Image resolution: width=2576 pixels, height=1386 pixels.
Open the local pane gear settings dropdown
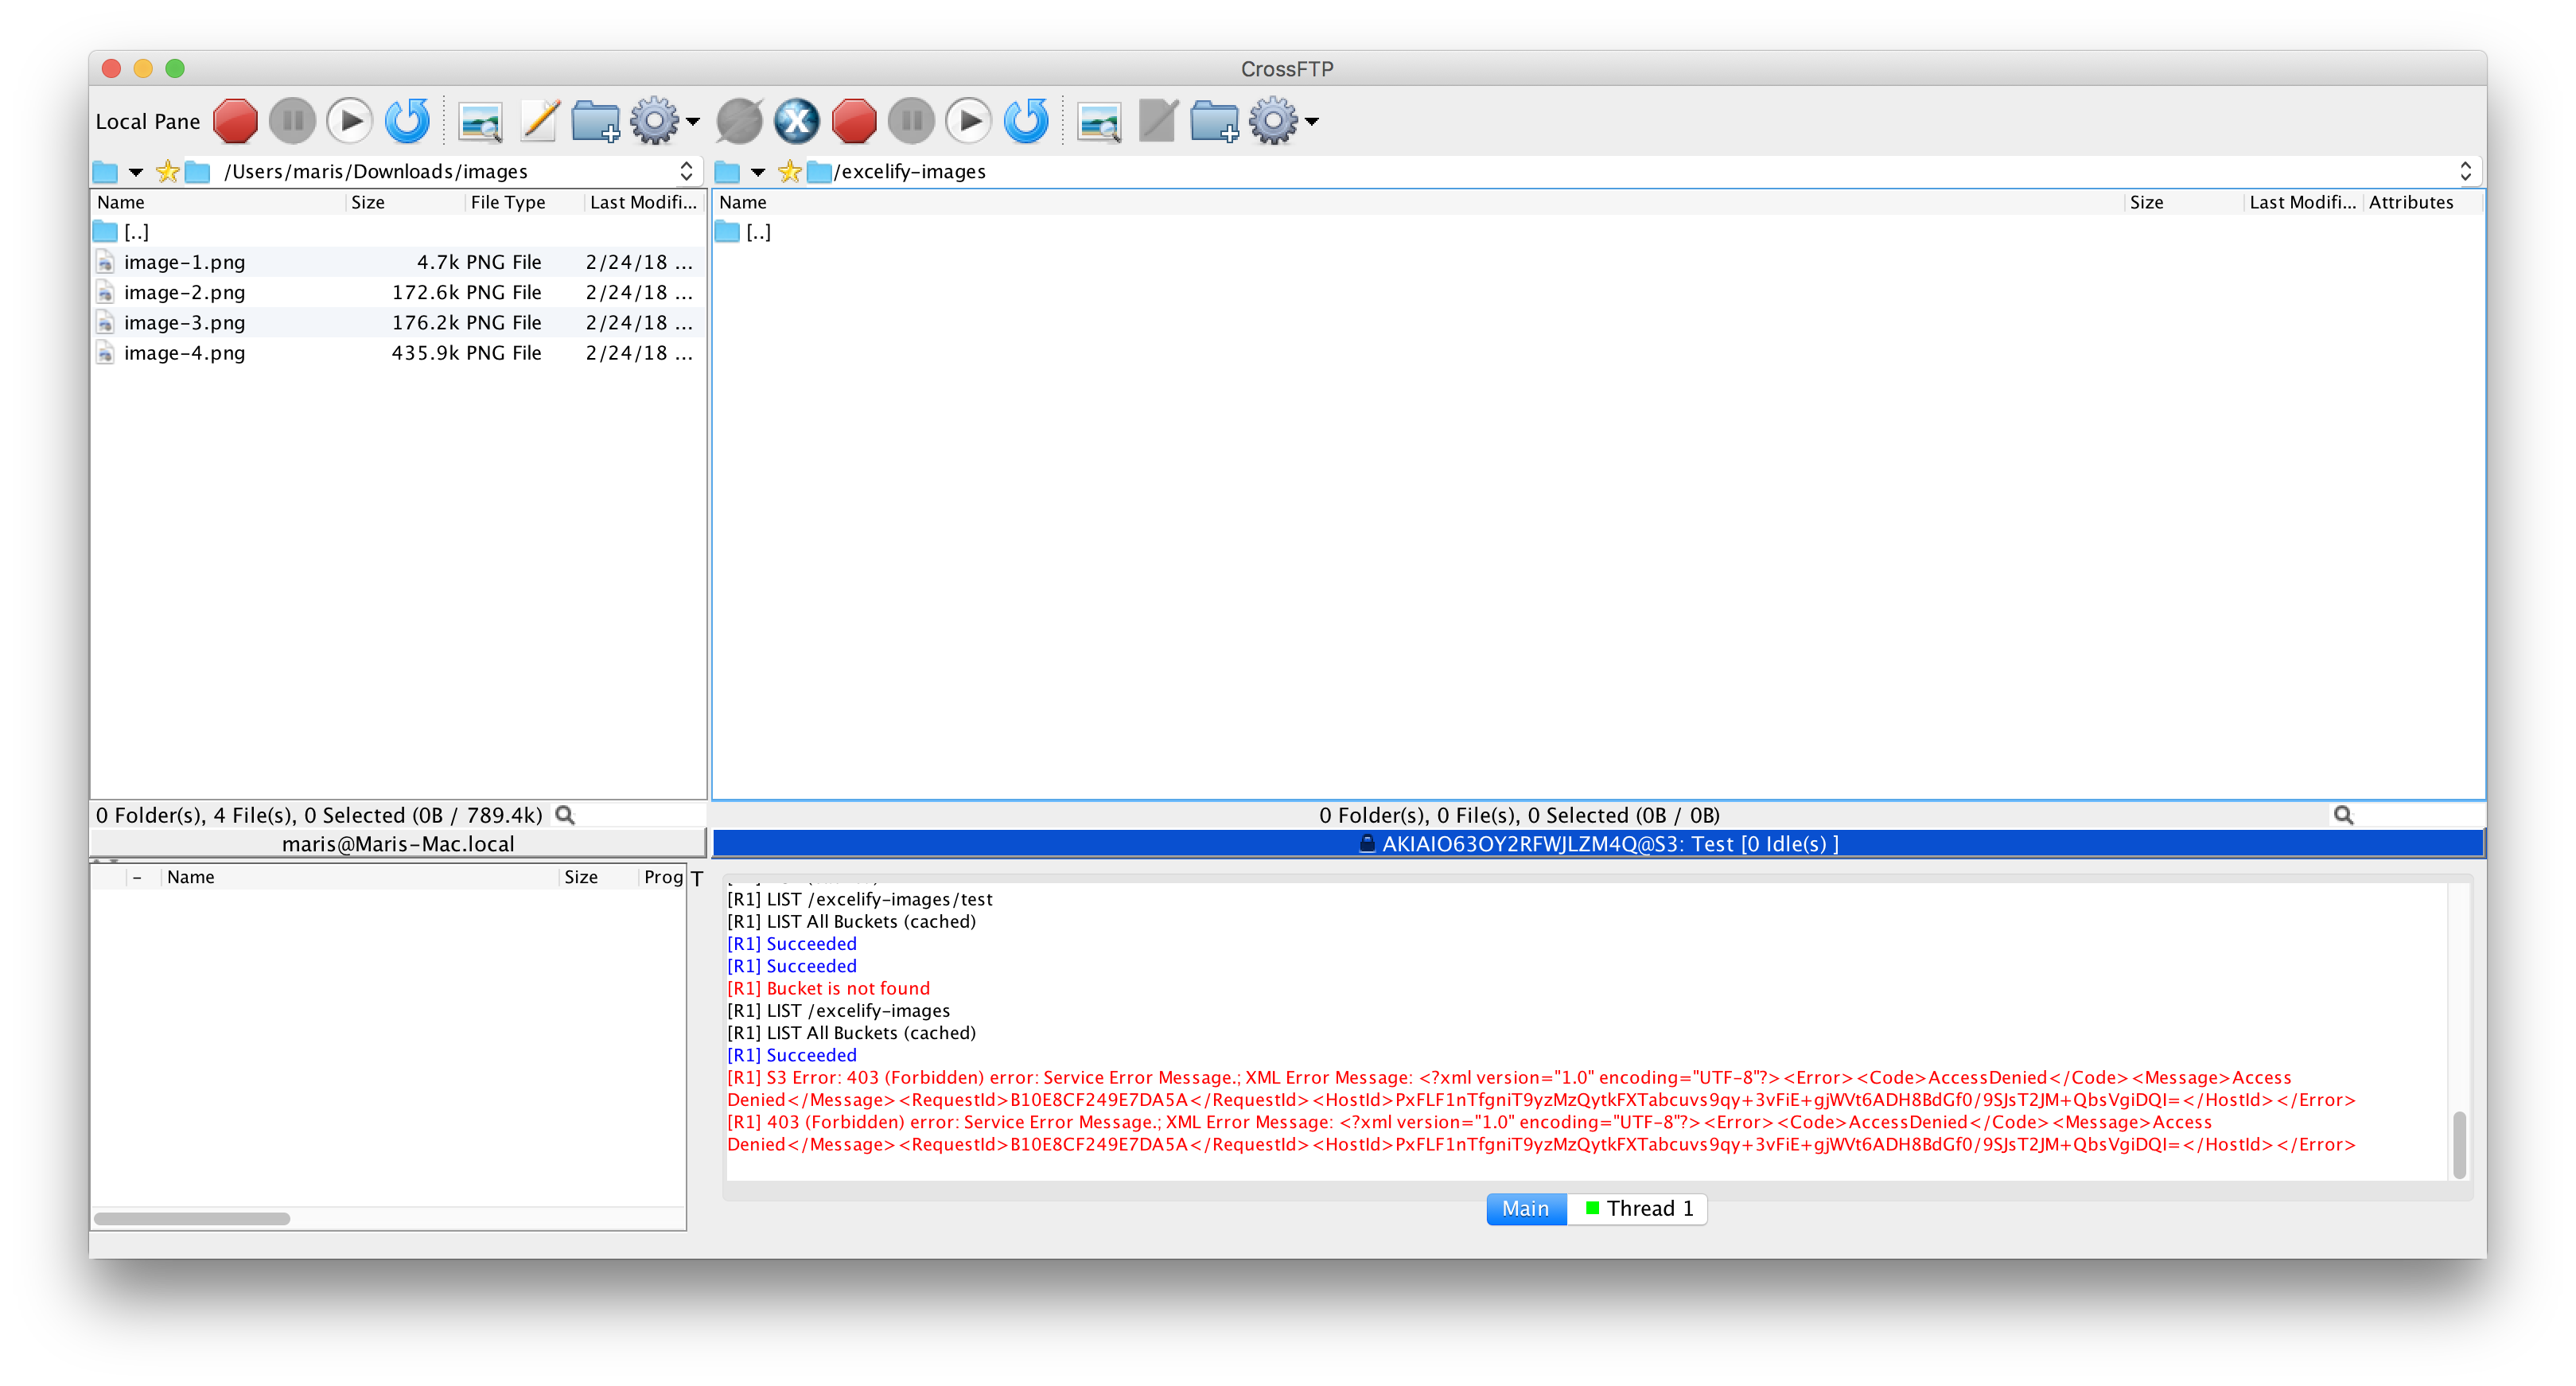pos(664,121)
